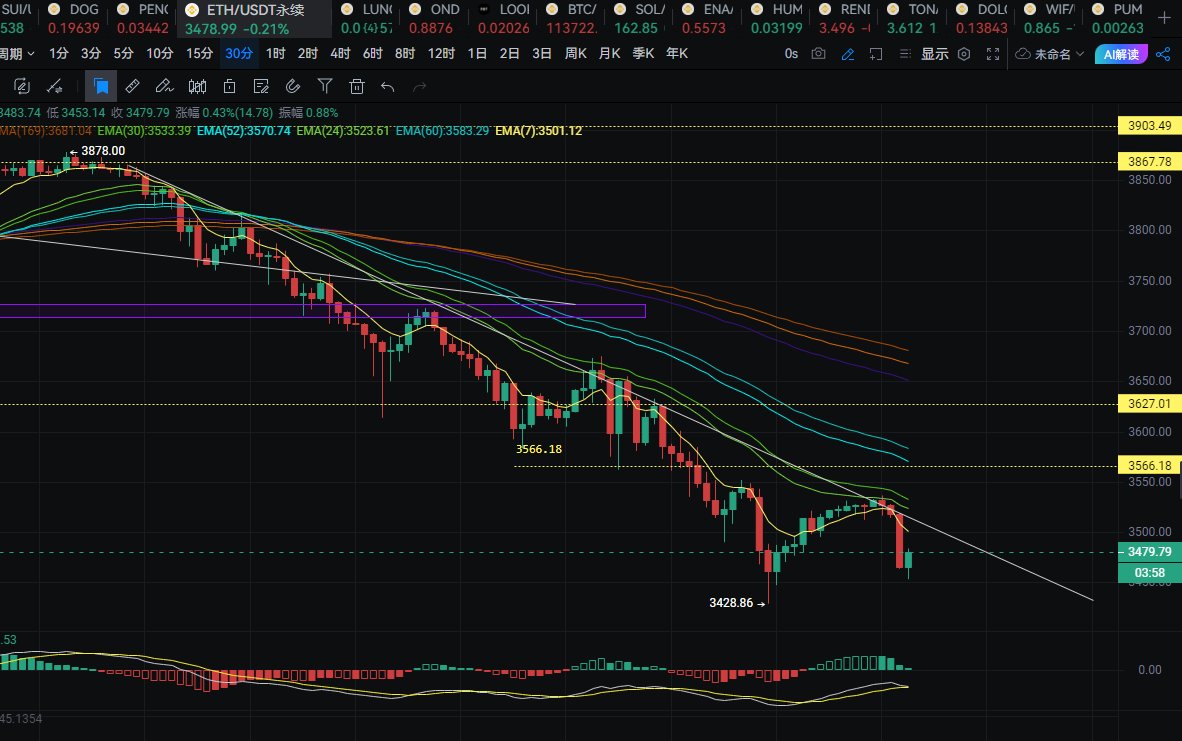Open the candlestick pattern tool
This screenshot has height=741, width=1182.
tap(198, 87)
